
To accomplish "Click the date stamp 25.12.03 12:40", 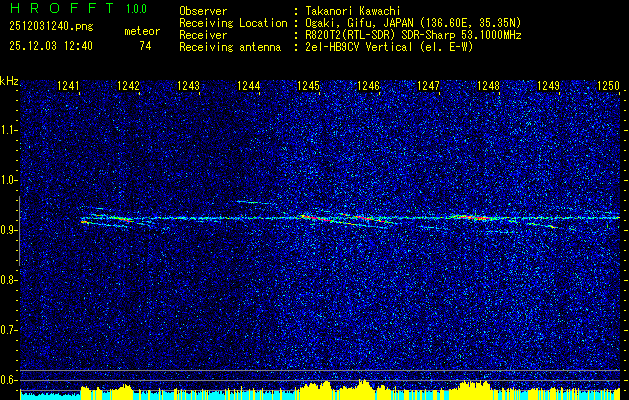I will [x=51, y=46].
